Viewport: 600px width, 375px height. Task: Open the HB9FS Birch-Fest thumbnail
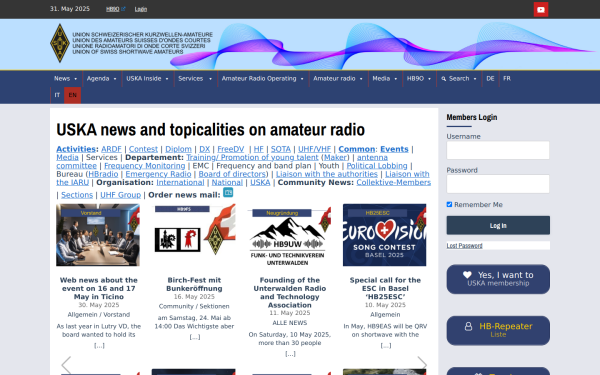(x=194, y=235)
